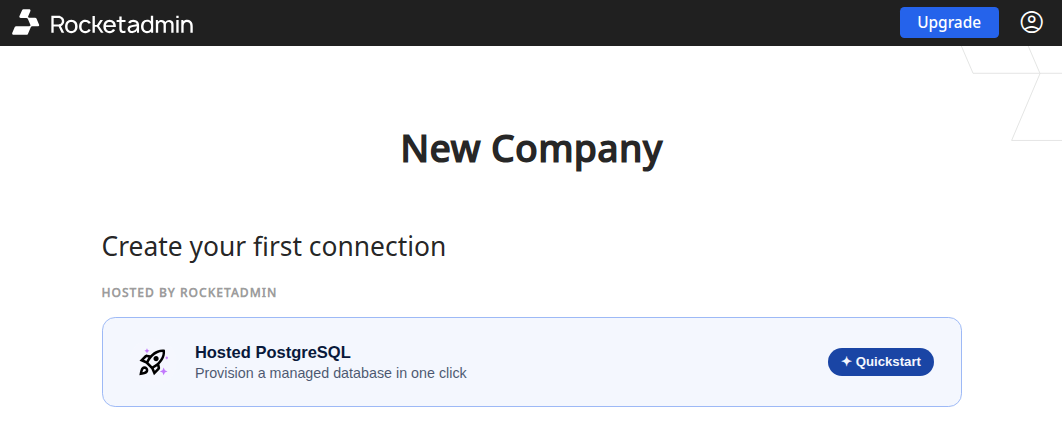Click the "Create your first connection" heading
This screenshot has width=1062, height=430.
(x=273, y=246)
